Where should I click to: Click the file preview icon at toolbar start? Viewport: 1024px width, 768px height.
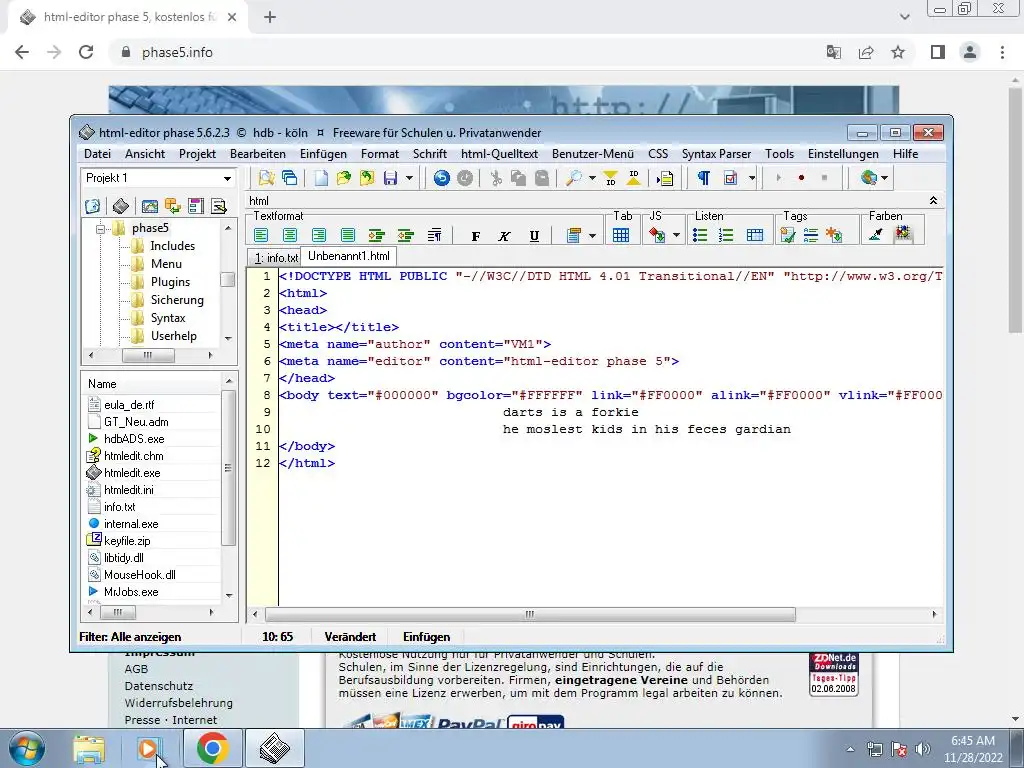(266, 178)
